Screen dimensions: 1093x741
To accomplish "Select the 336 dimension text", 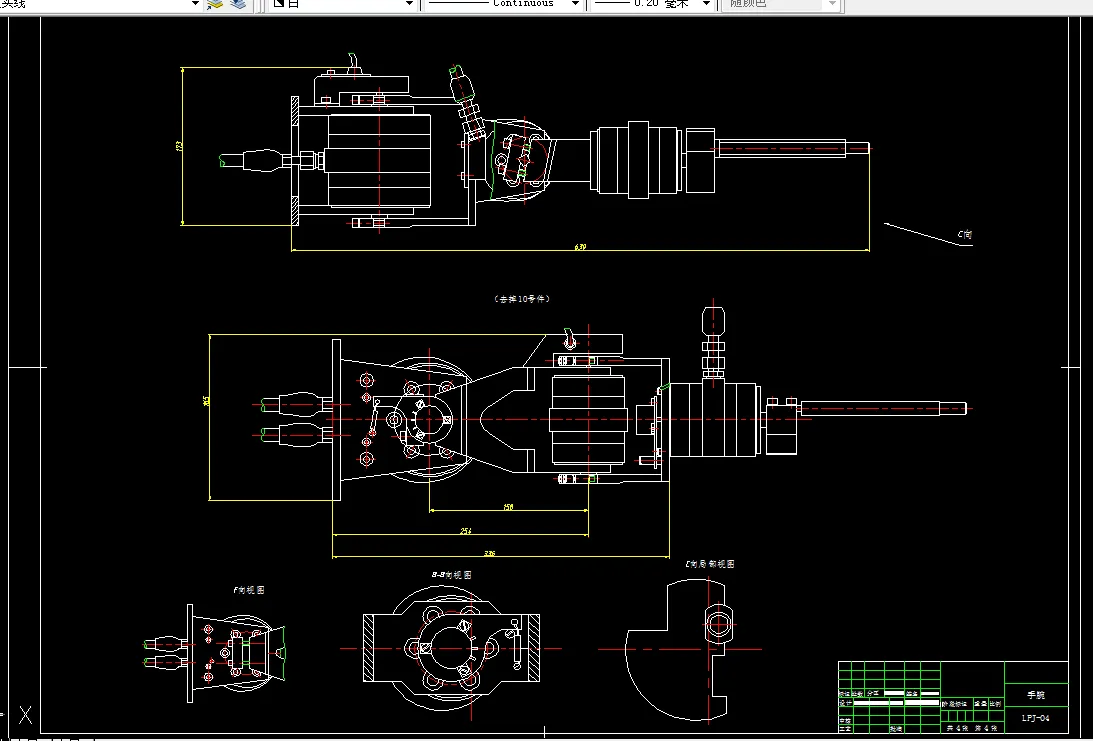I will (489, 553).
